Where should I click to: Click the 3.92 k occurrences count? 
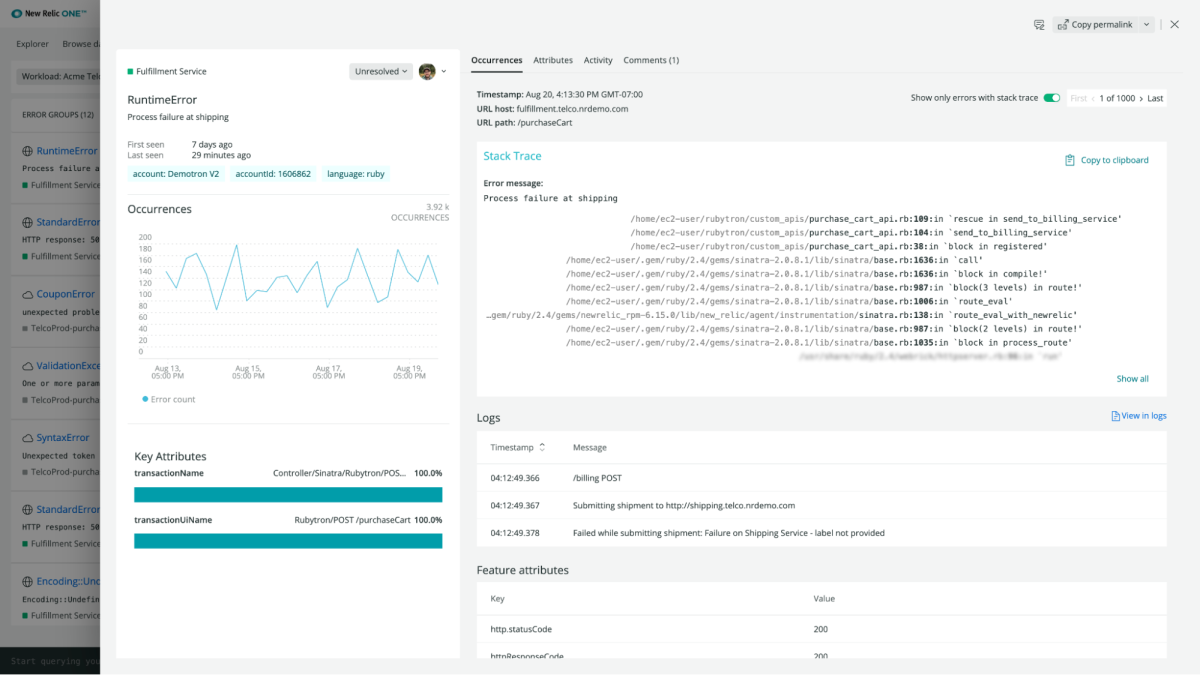click(x=438, y=207)
